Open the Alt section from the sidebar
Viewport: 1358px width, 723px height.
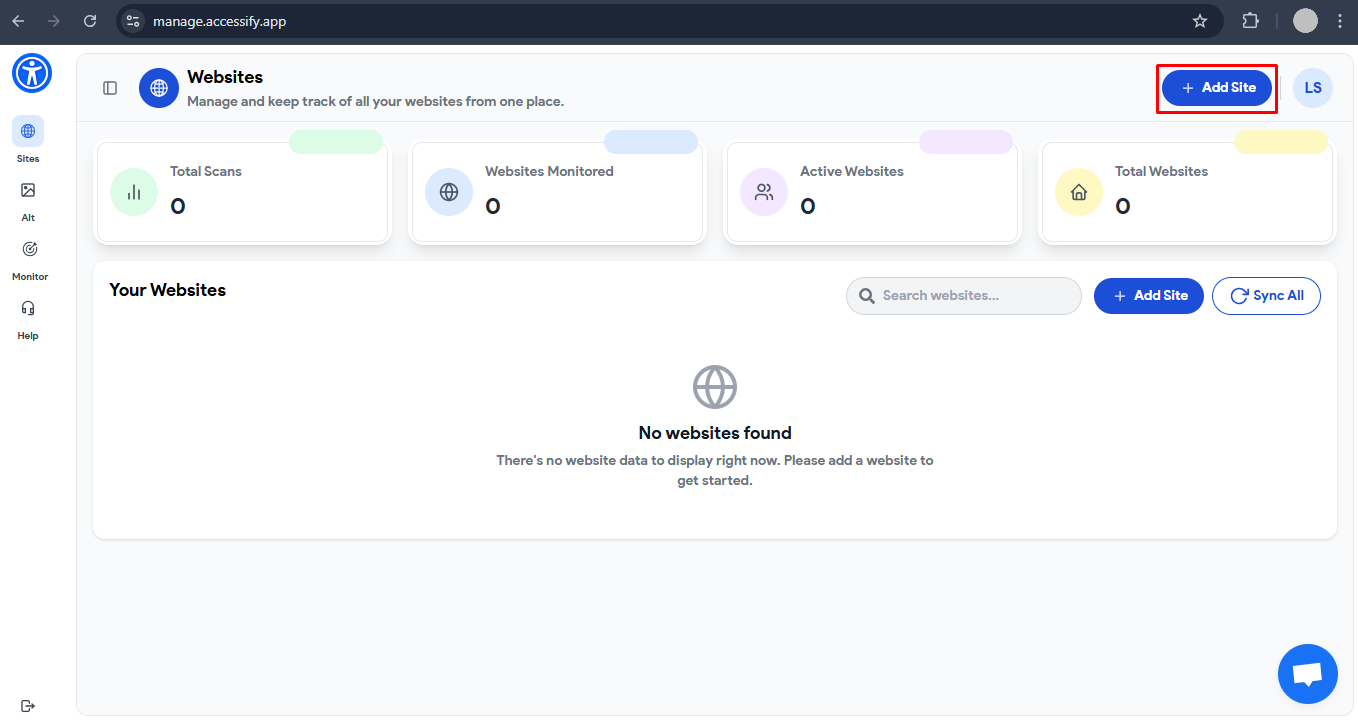[27, 196]
